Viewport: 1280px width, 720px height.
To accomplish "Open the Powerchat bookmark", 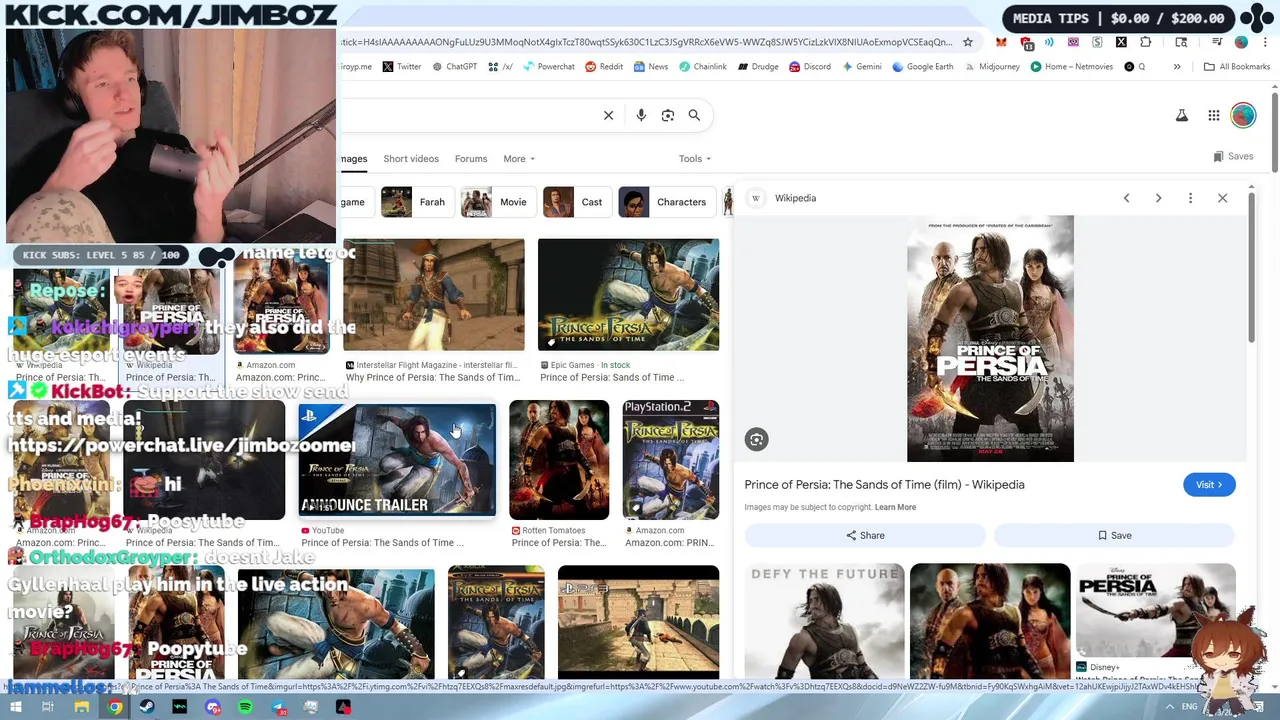I will (x=549, y=67).
